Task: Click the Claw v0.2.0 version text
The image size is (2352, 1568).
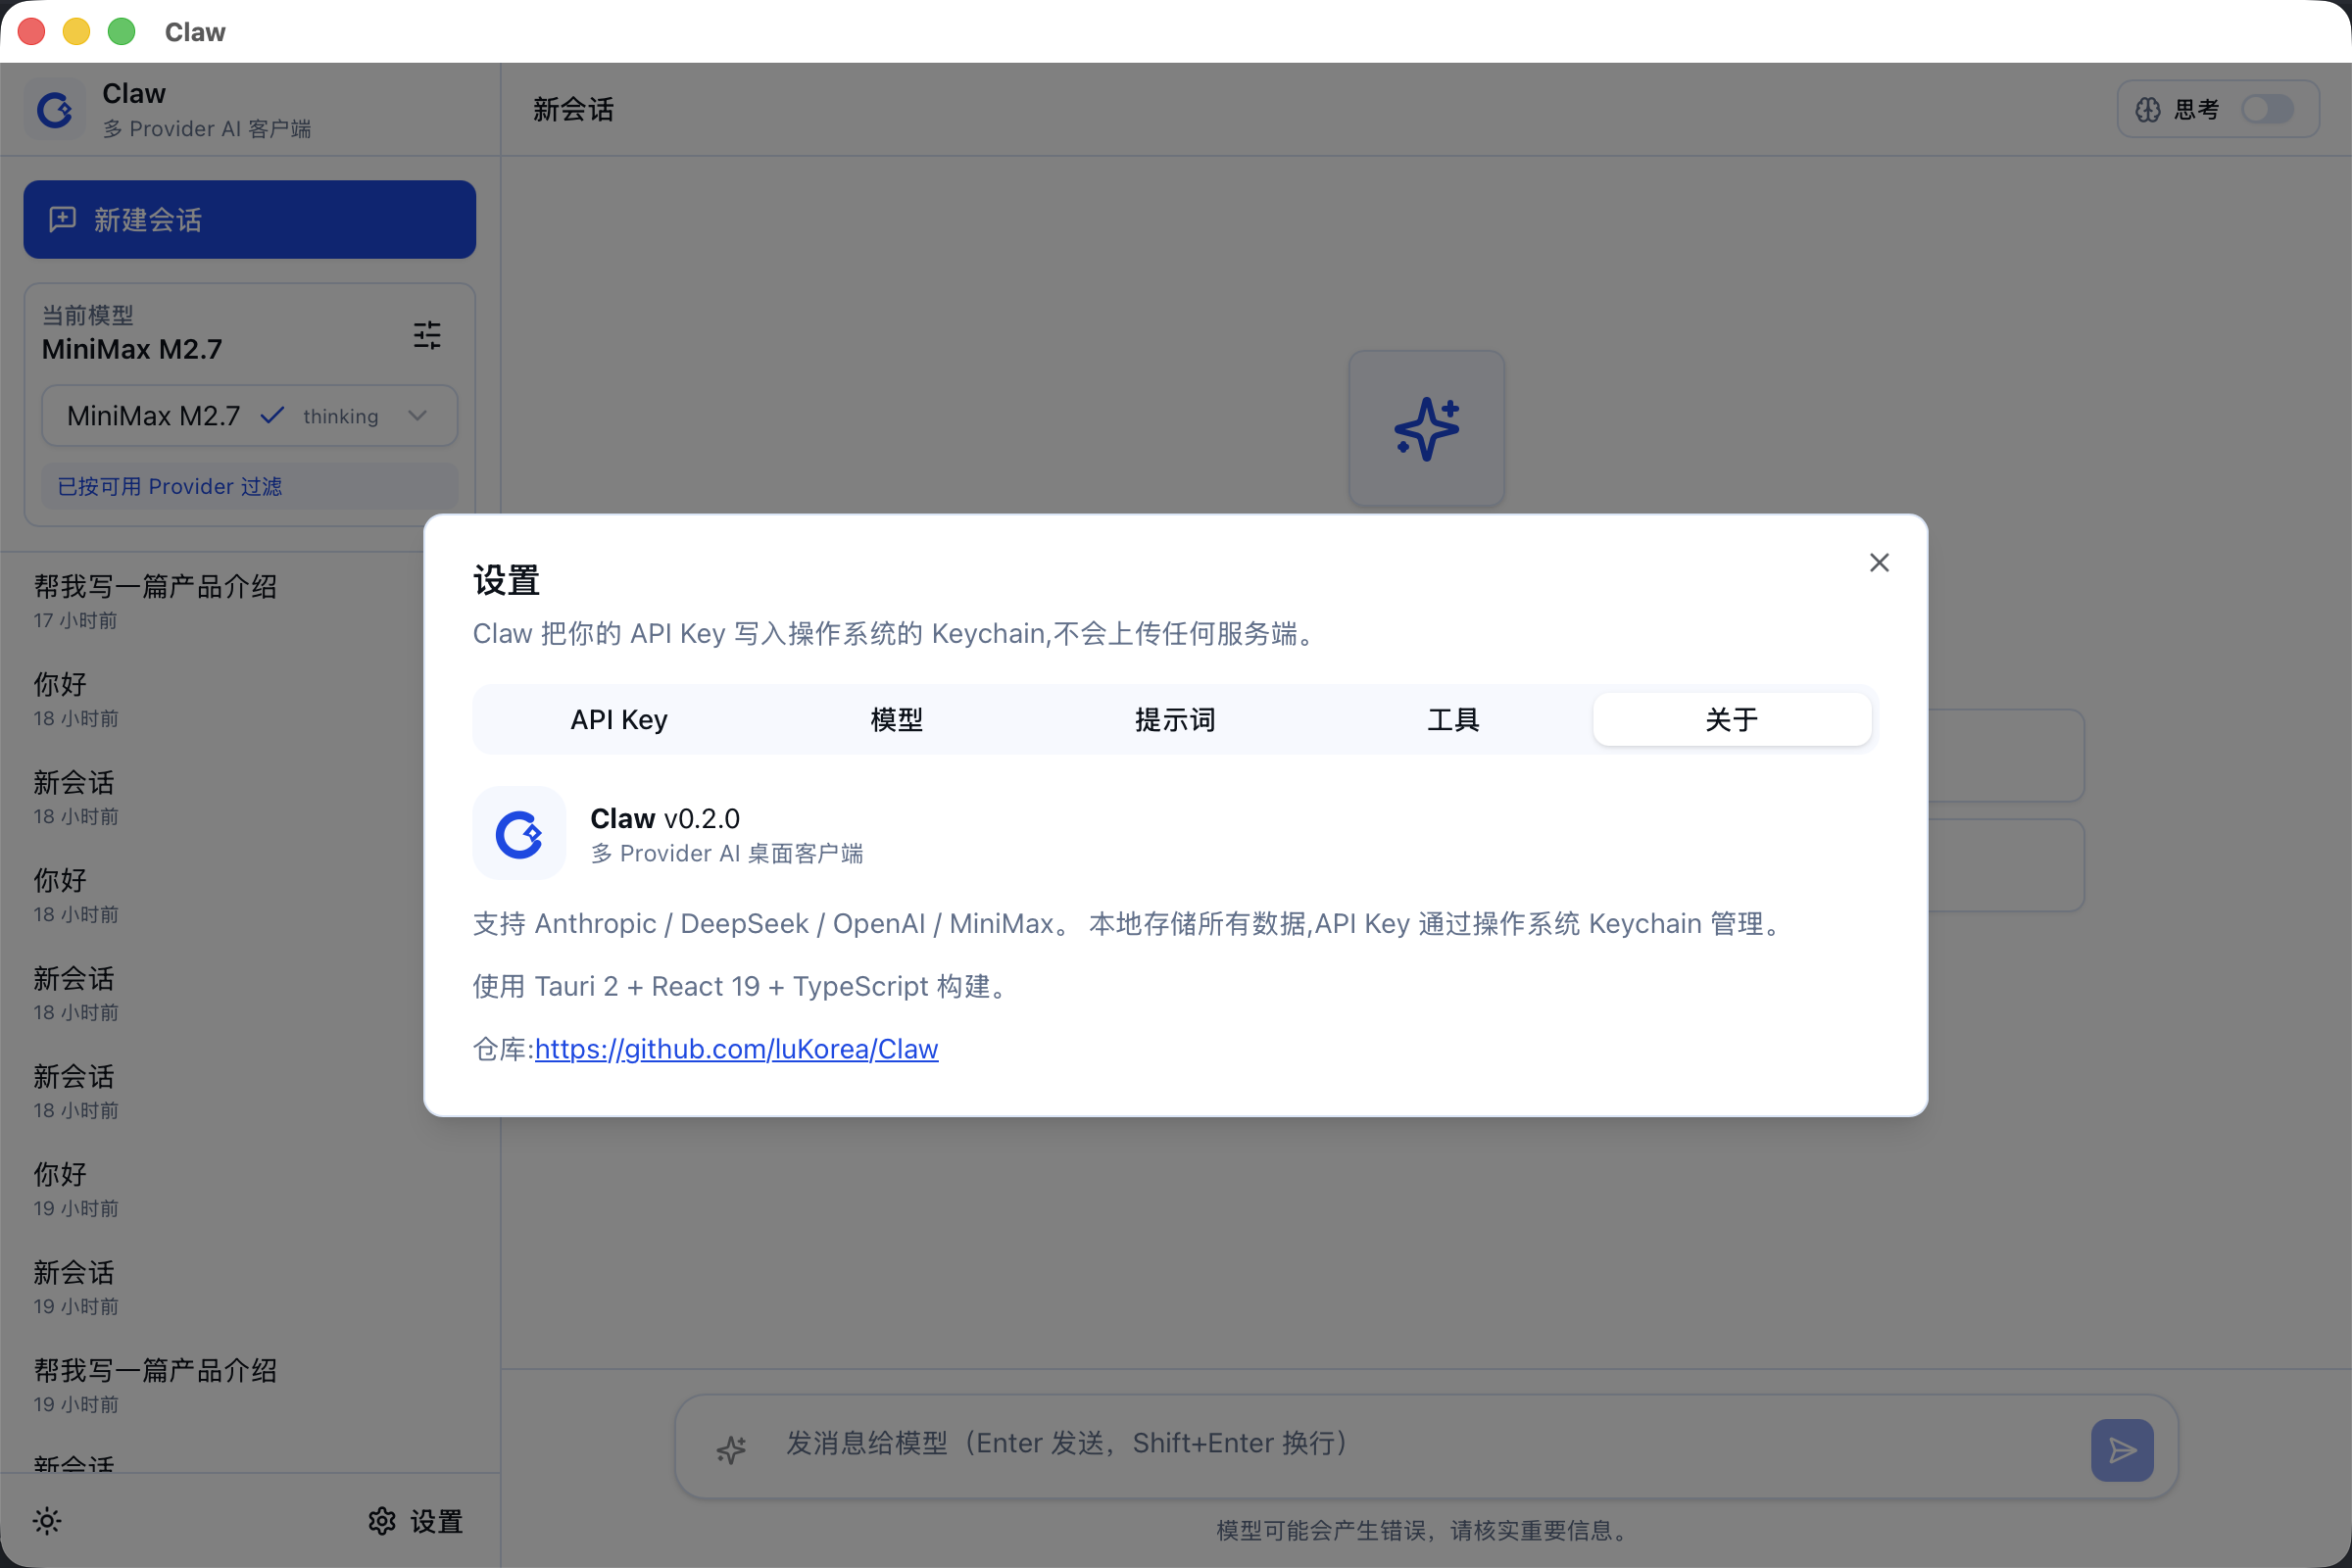Action: coord(665,818)
